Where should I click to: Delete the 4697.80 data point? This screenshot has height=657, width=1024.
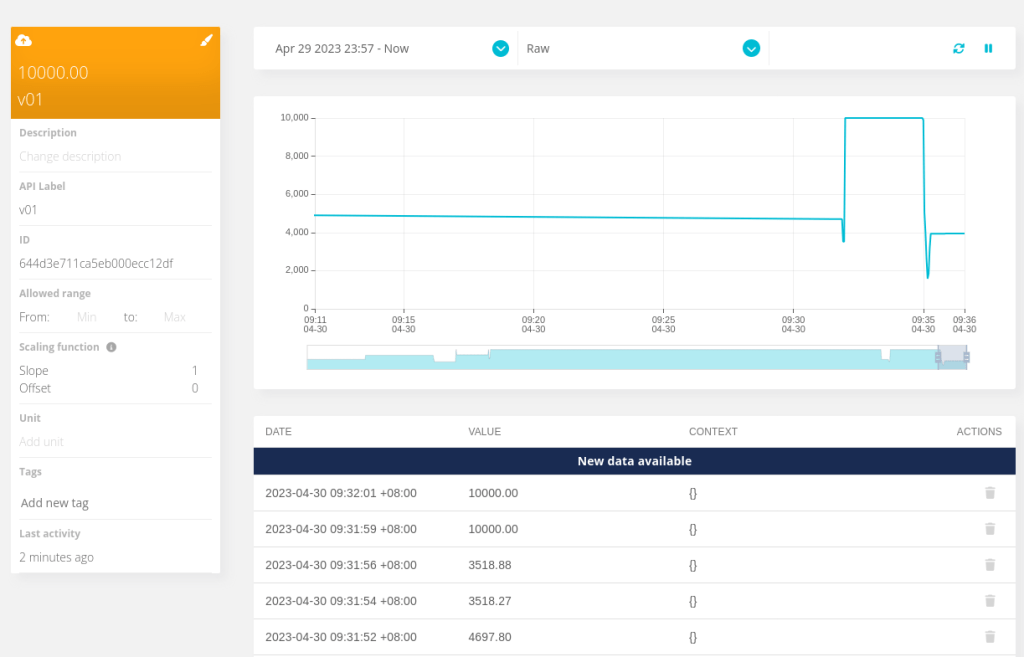pyautogui.click(x=990, y=637)
